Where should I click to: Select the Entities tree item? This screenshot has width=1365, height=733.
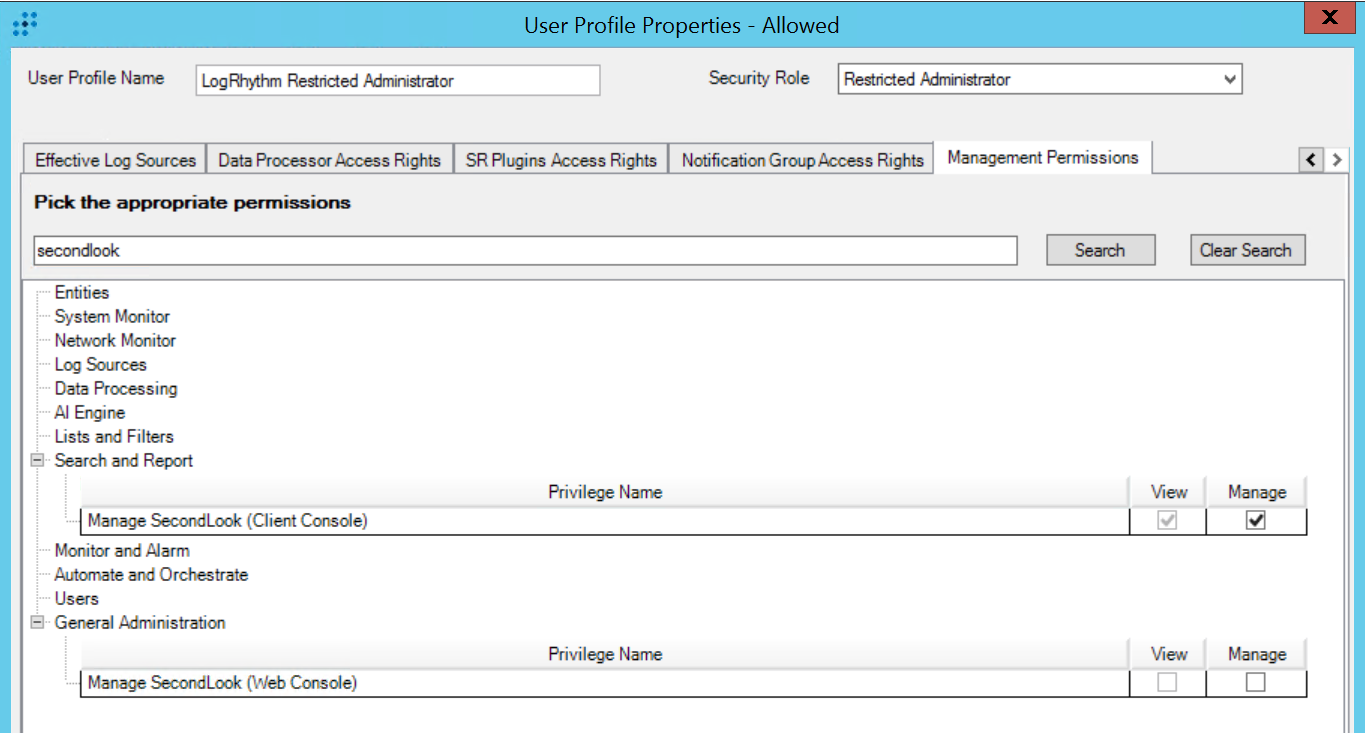(82, 293)
